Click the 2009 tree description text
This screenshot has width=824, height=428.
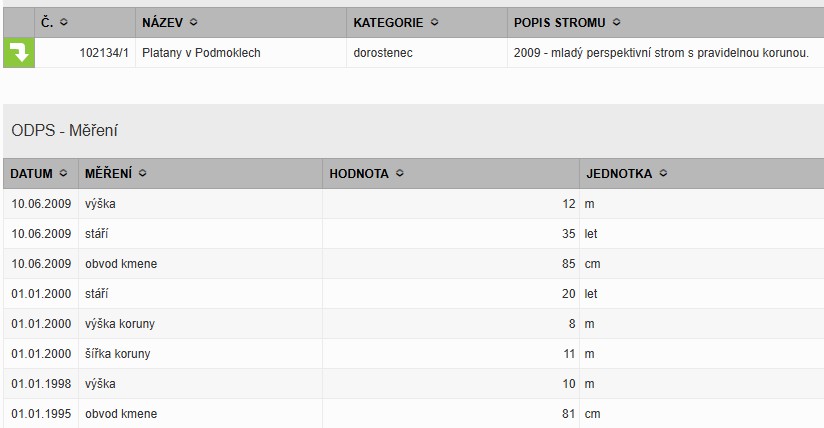coord(660,52)
